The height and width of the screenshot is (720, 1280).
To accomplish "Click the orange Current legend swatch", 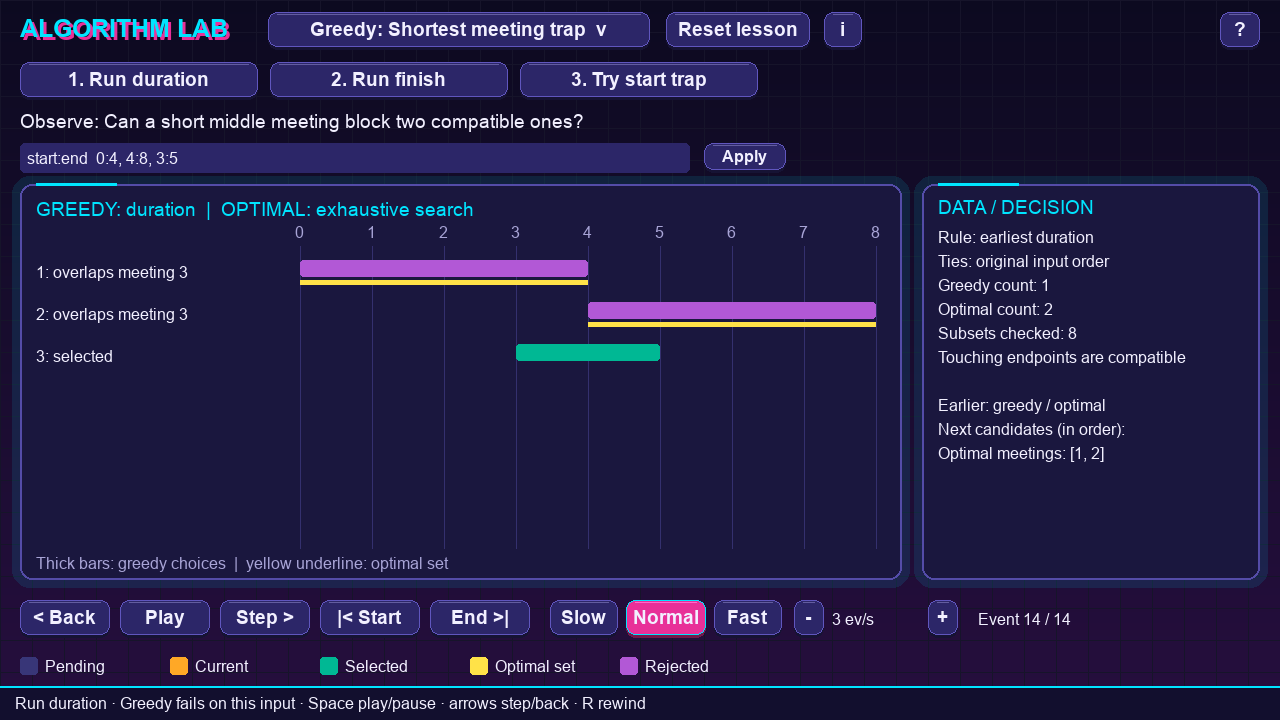I will [x=179, y=666].
